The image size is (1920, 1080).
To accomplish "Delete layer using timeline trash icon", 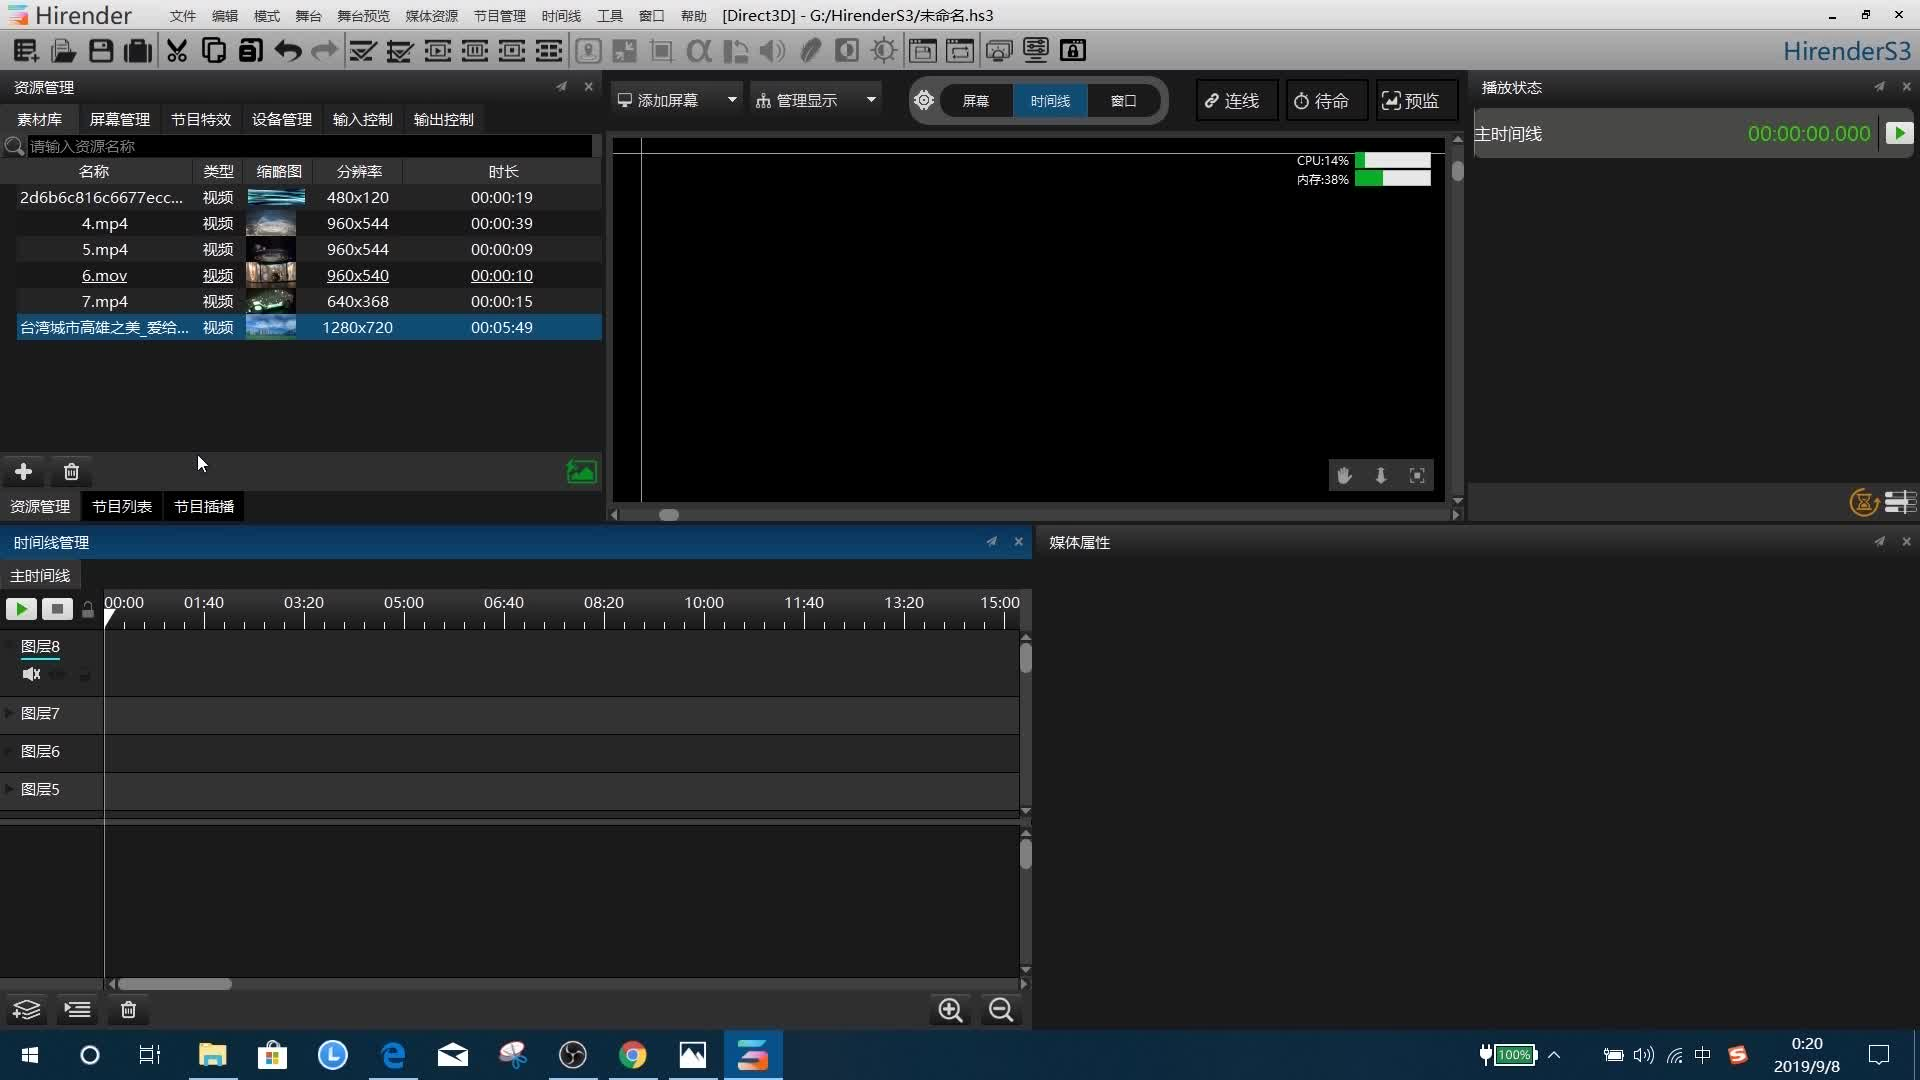I will [x=128, y=1010].
